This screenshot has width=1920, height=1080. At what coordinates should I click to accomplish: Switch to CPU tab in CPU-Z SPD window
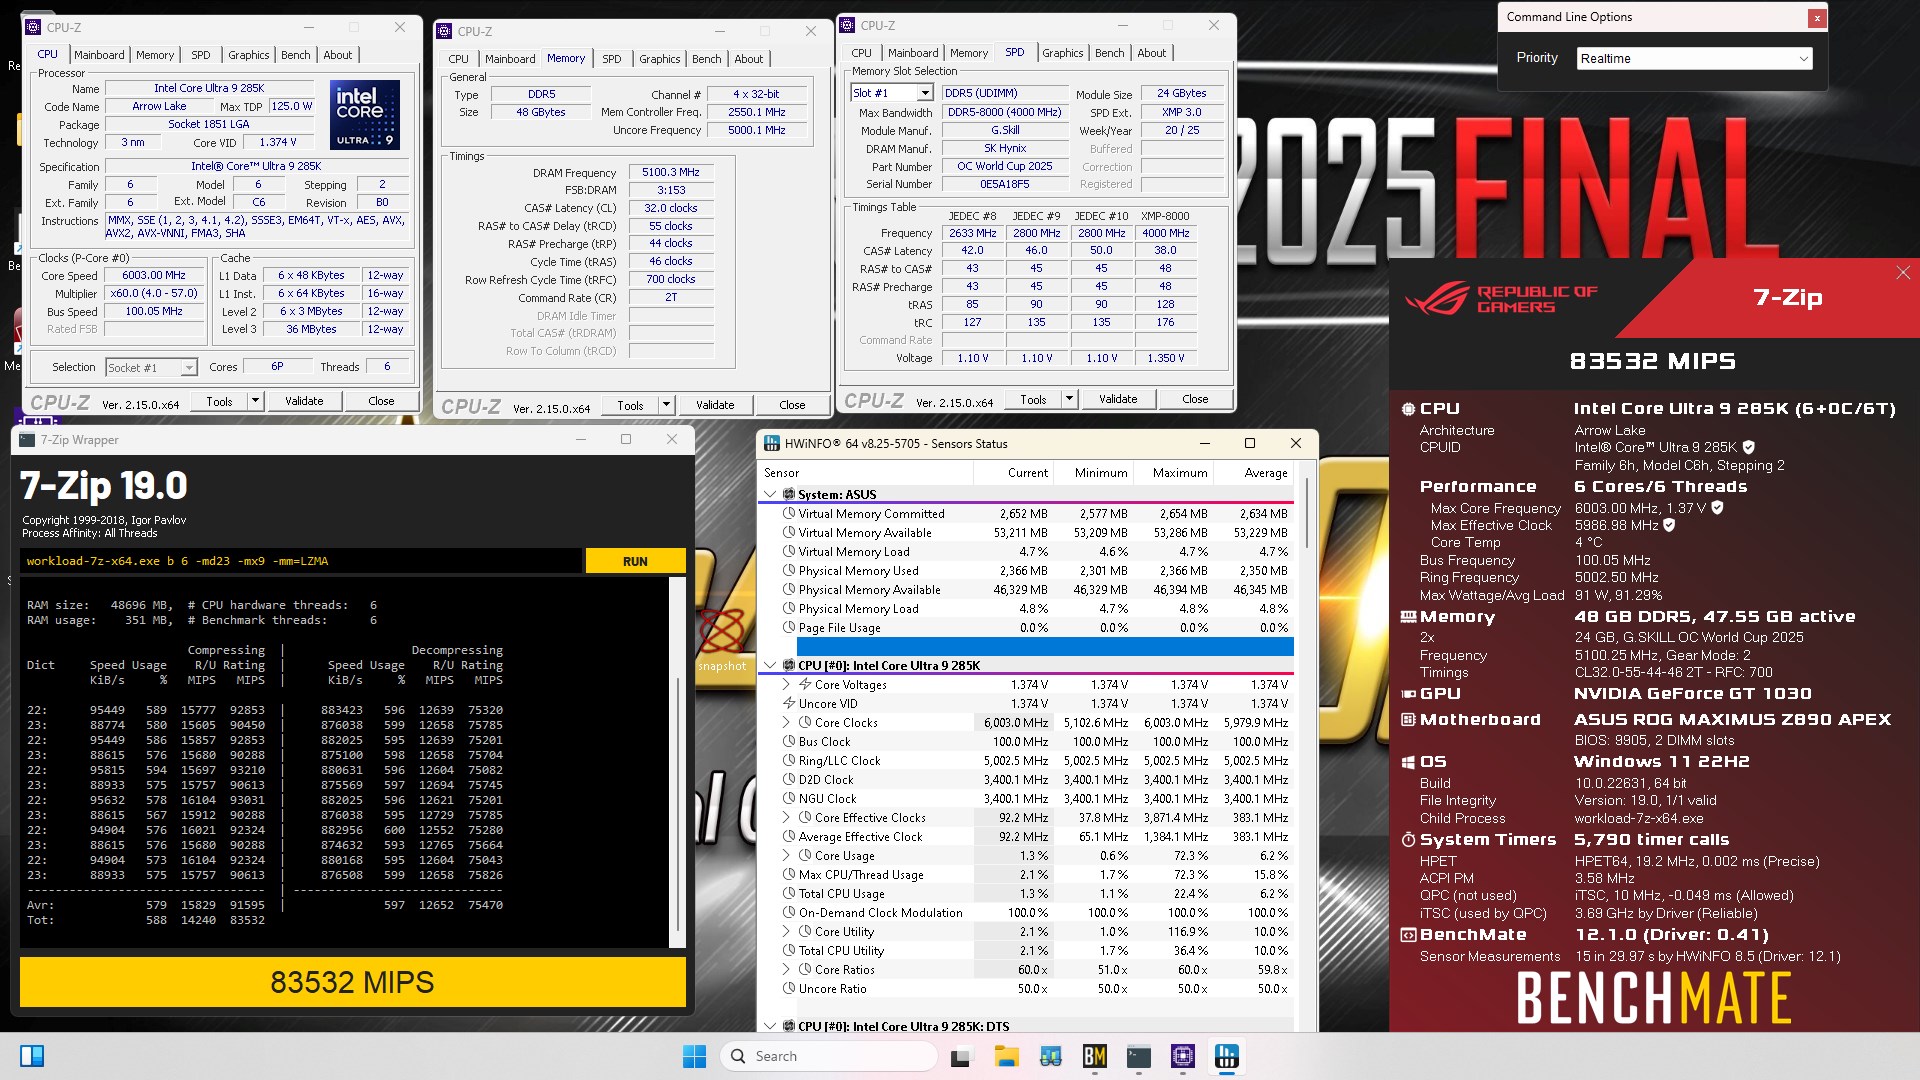pyautogui.click(x=861, y=53)
